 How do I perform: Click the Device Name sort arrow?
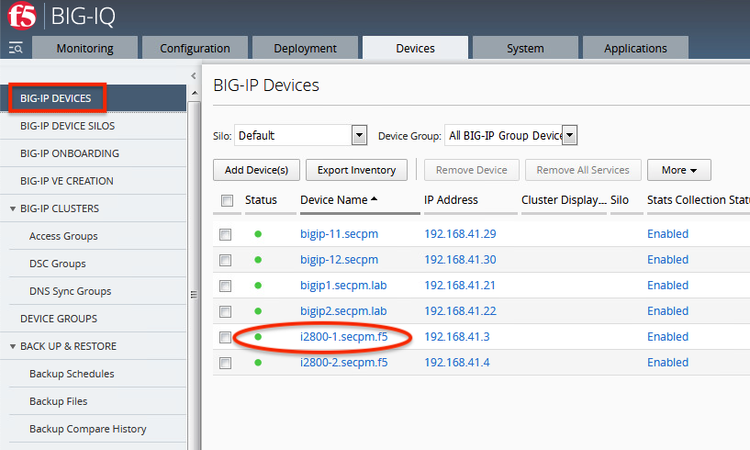click(x=374, y=200)
